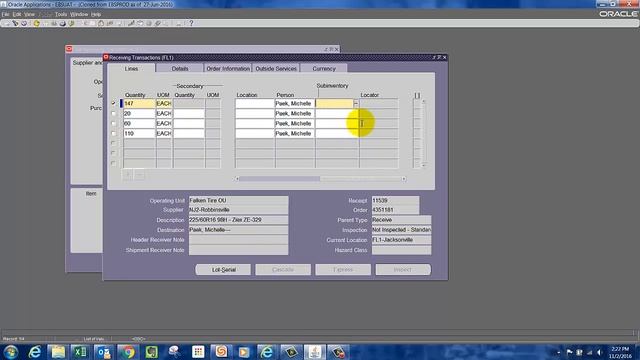The image size is (640, 360).
Task: Click the UOM EACH field in the 60 row
Action: coord(164,123)
